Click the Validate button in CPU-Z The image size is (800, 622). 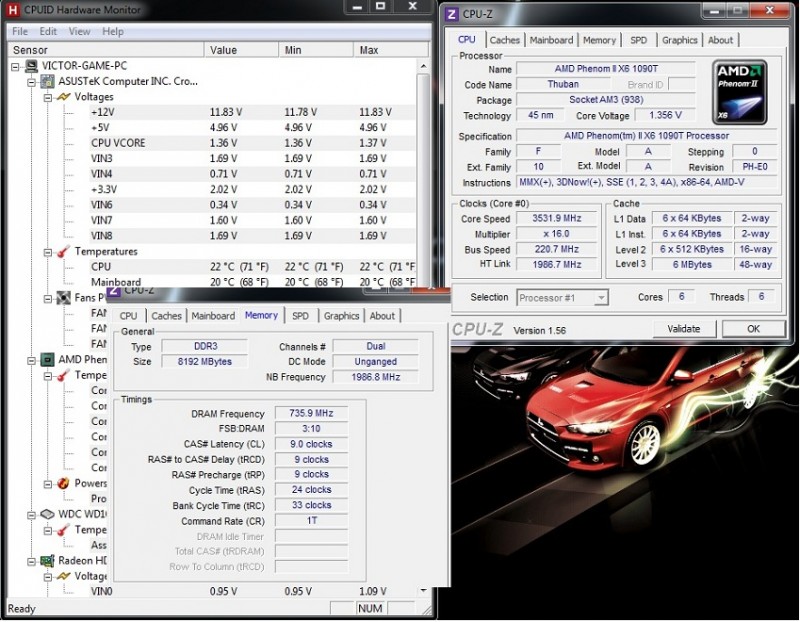684,329
